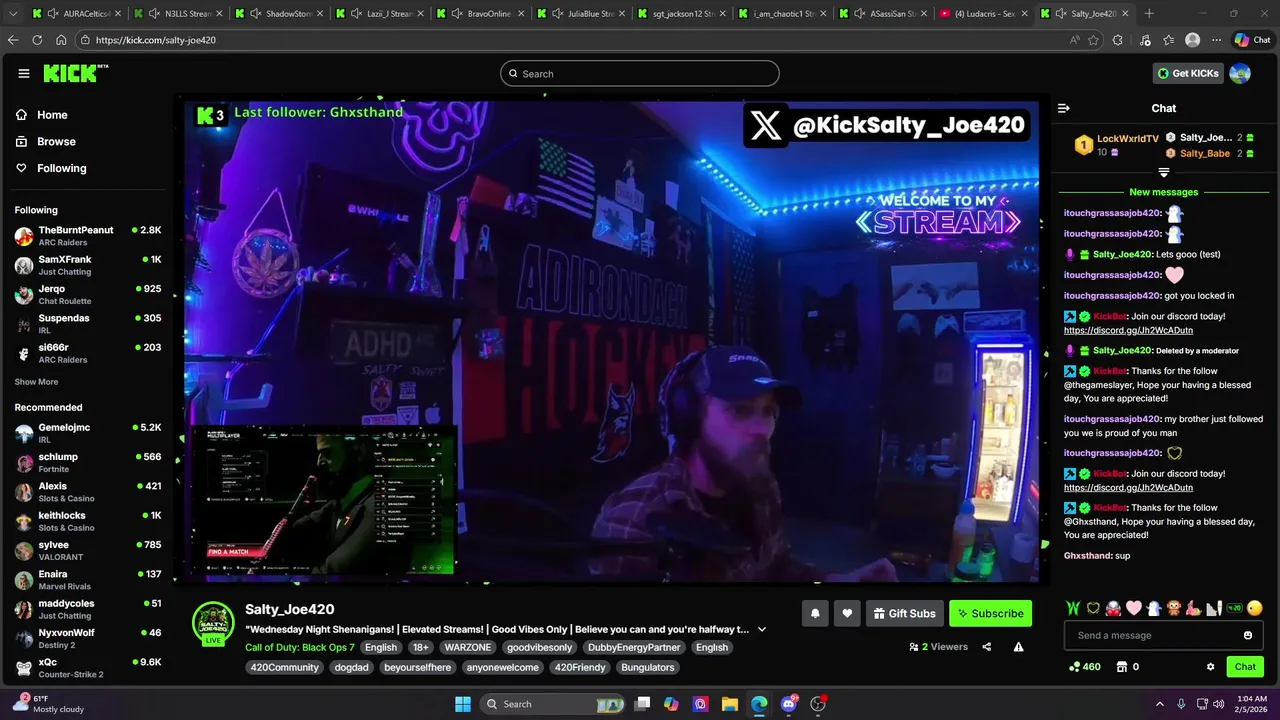Open browser extensions puzzle icon
The image size is (1280, 720).
tap(1118, 40)
